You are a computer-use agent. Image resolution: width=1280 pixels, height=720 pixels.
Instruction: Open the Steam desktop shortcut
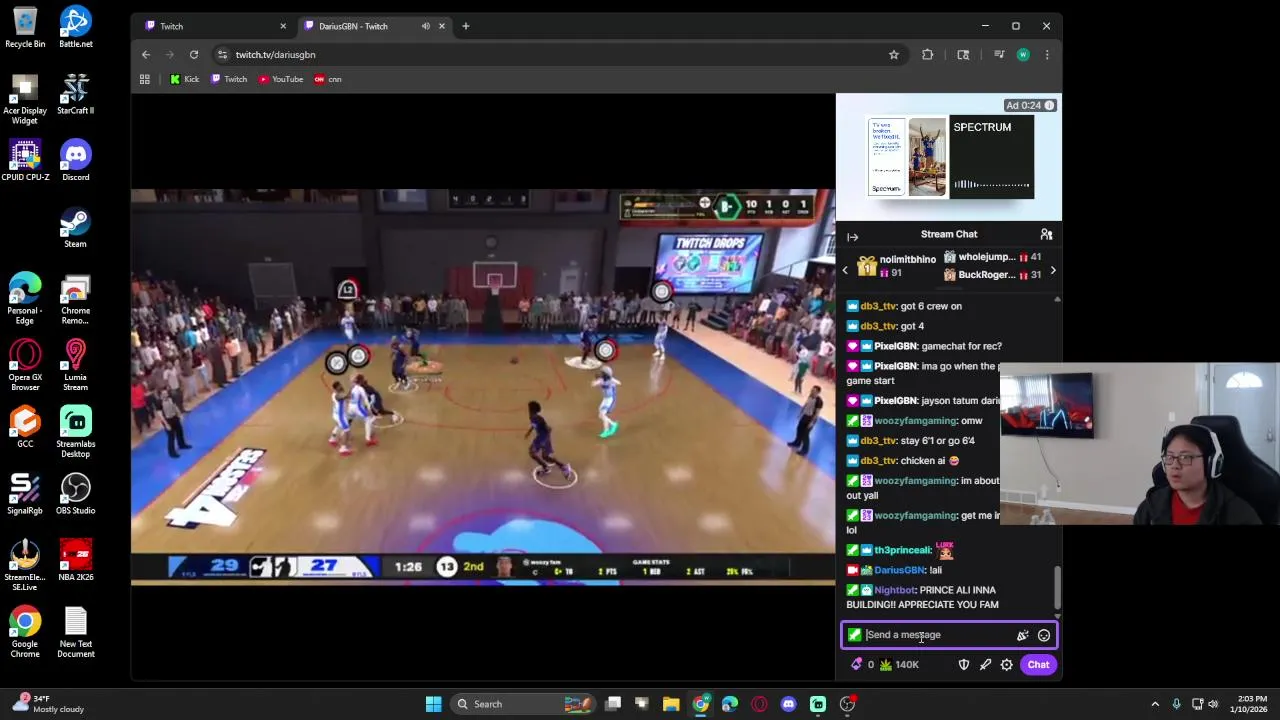75,228
